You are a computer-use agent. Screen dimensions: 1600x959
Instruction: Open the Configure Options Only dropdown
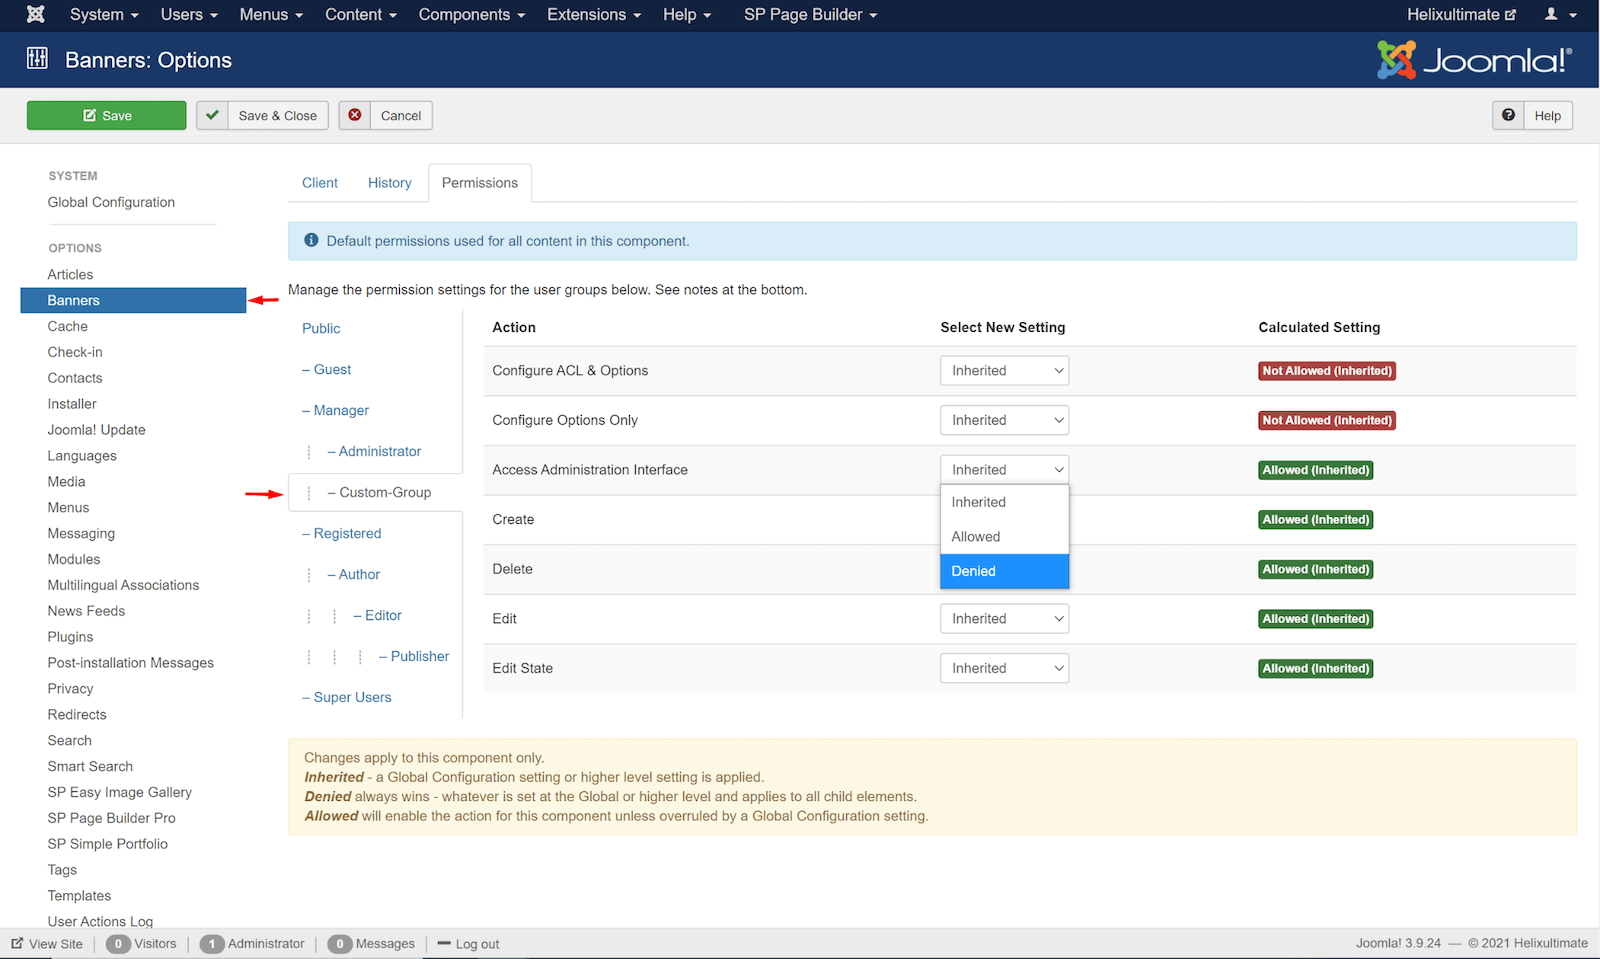(1004, 420)
